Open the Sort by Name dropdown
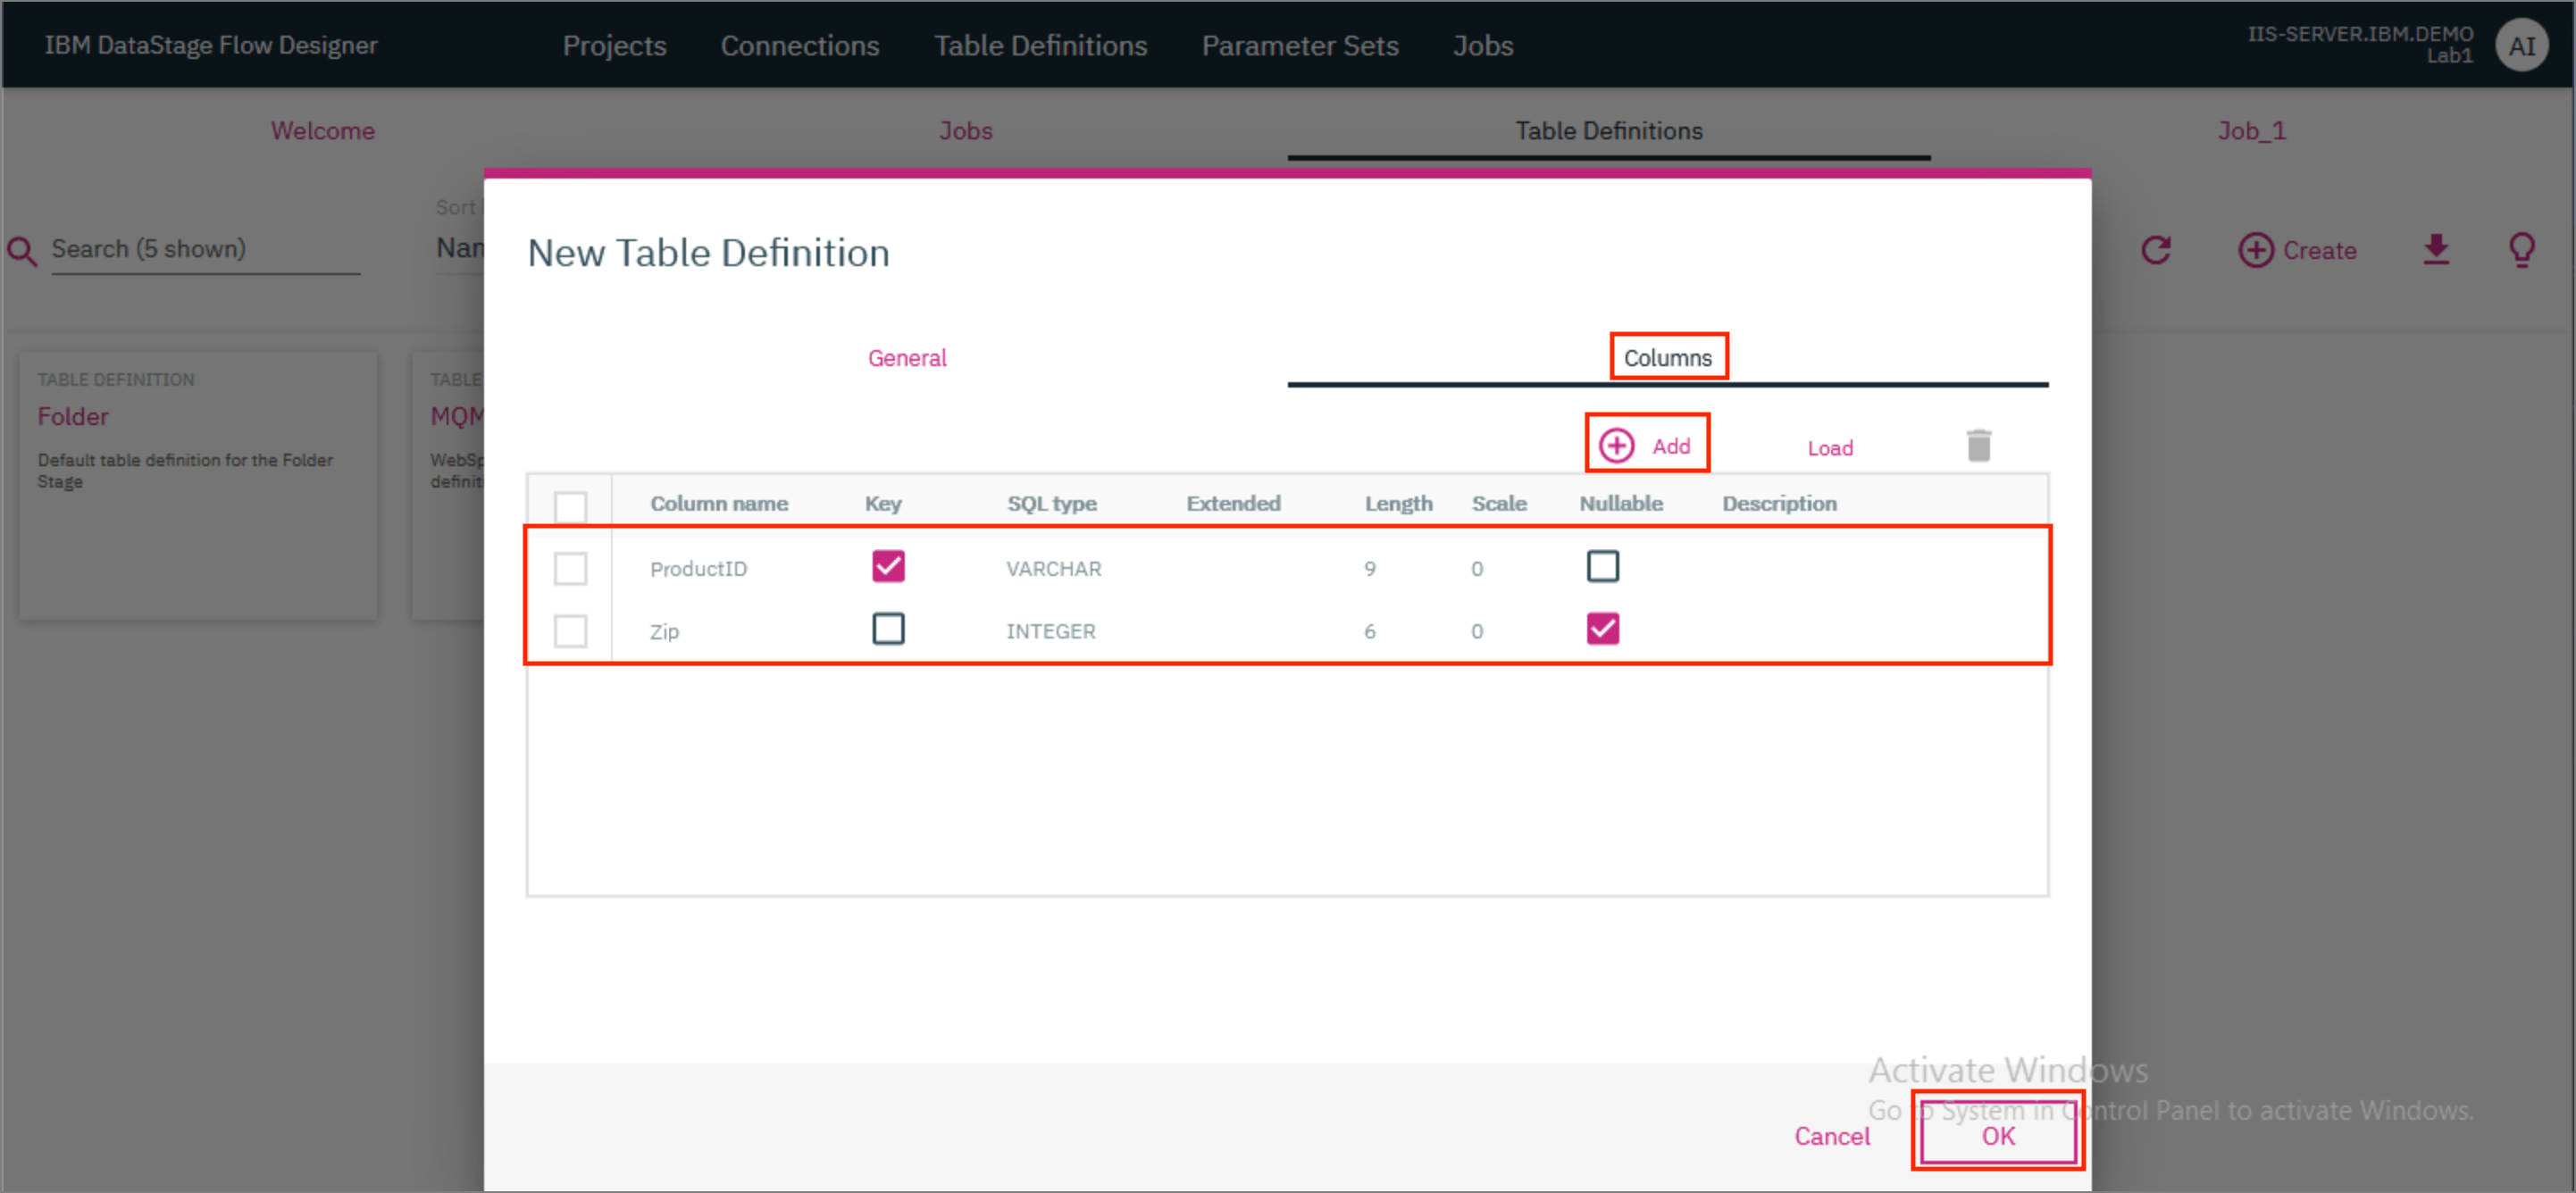 click(462, 247)
